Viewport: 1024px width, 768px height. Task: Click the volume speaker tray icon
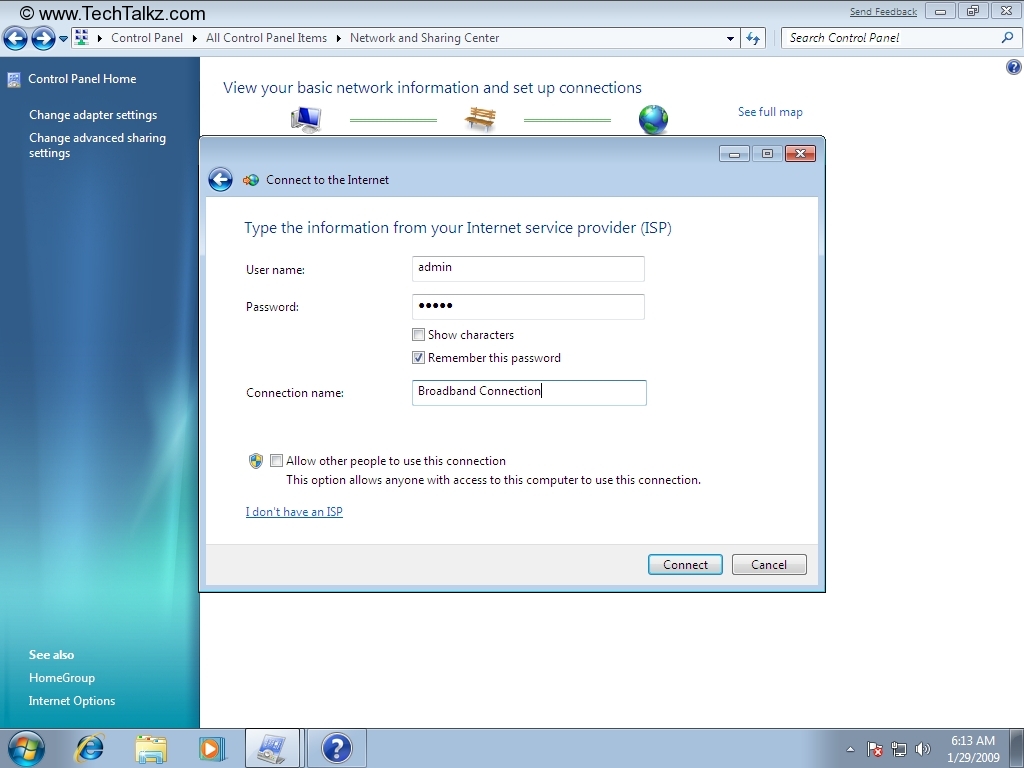(x=922, y=749)
